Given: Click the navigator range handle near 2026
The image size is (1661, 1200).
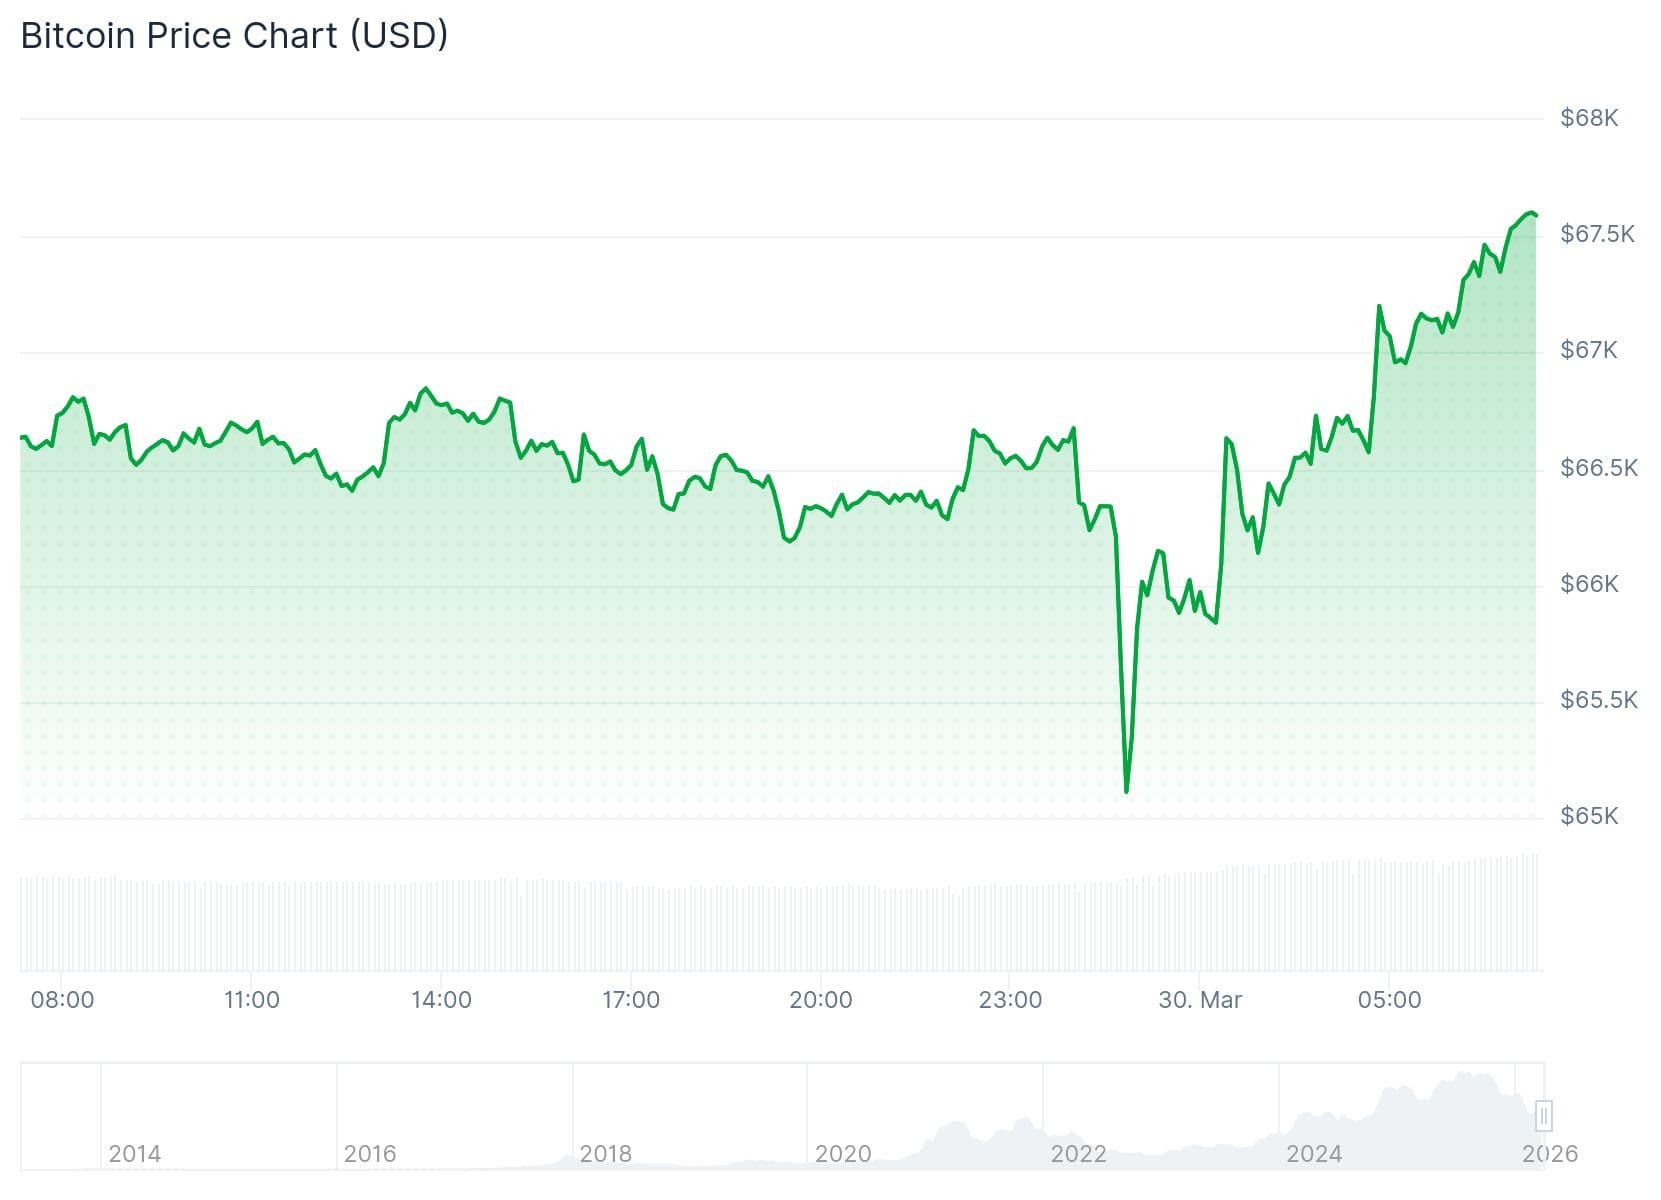Looking at the screenshot, I should (1543, 1115).
